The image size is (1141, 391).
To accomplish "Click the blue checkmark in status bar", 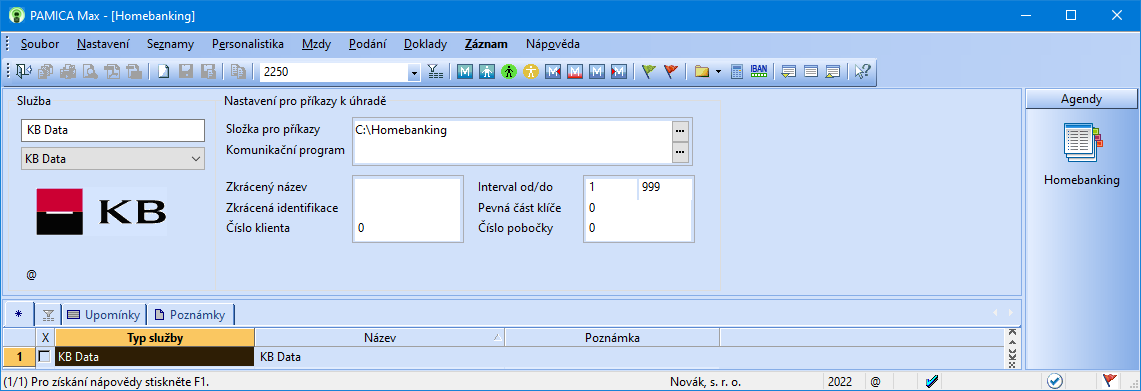I will pos(931,381).
